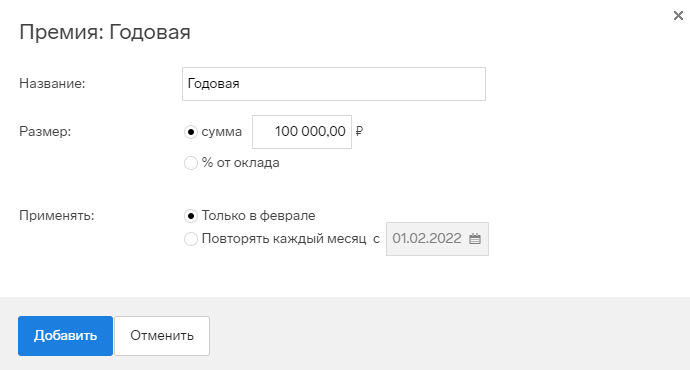Choose the Только в феврале radio circle

coord(191,216)
